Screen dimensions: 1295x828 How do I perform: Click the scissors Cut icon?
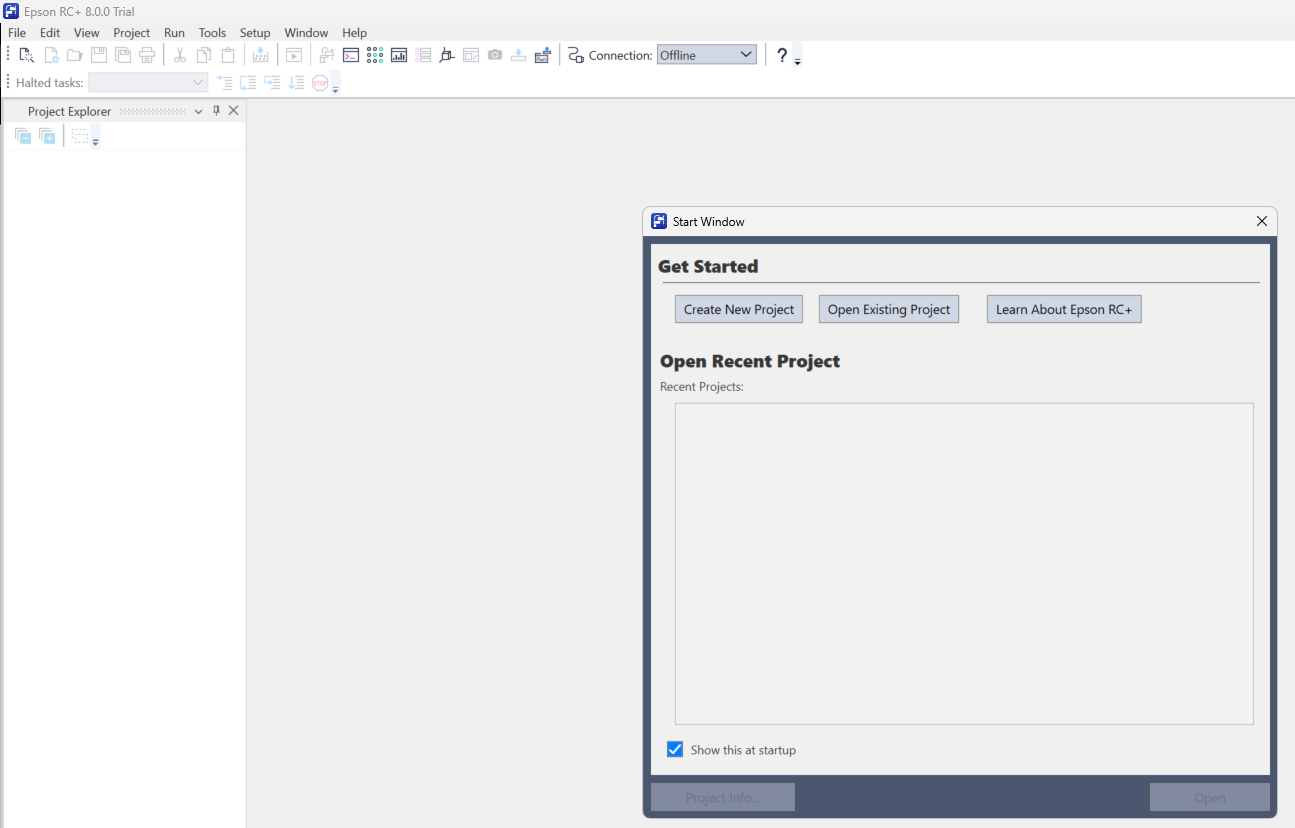180,55
